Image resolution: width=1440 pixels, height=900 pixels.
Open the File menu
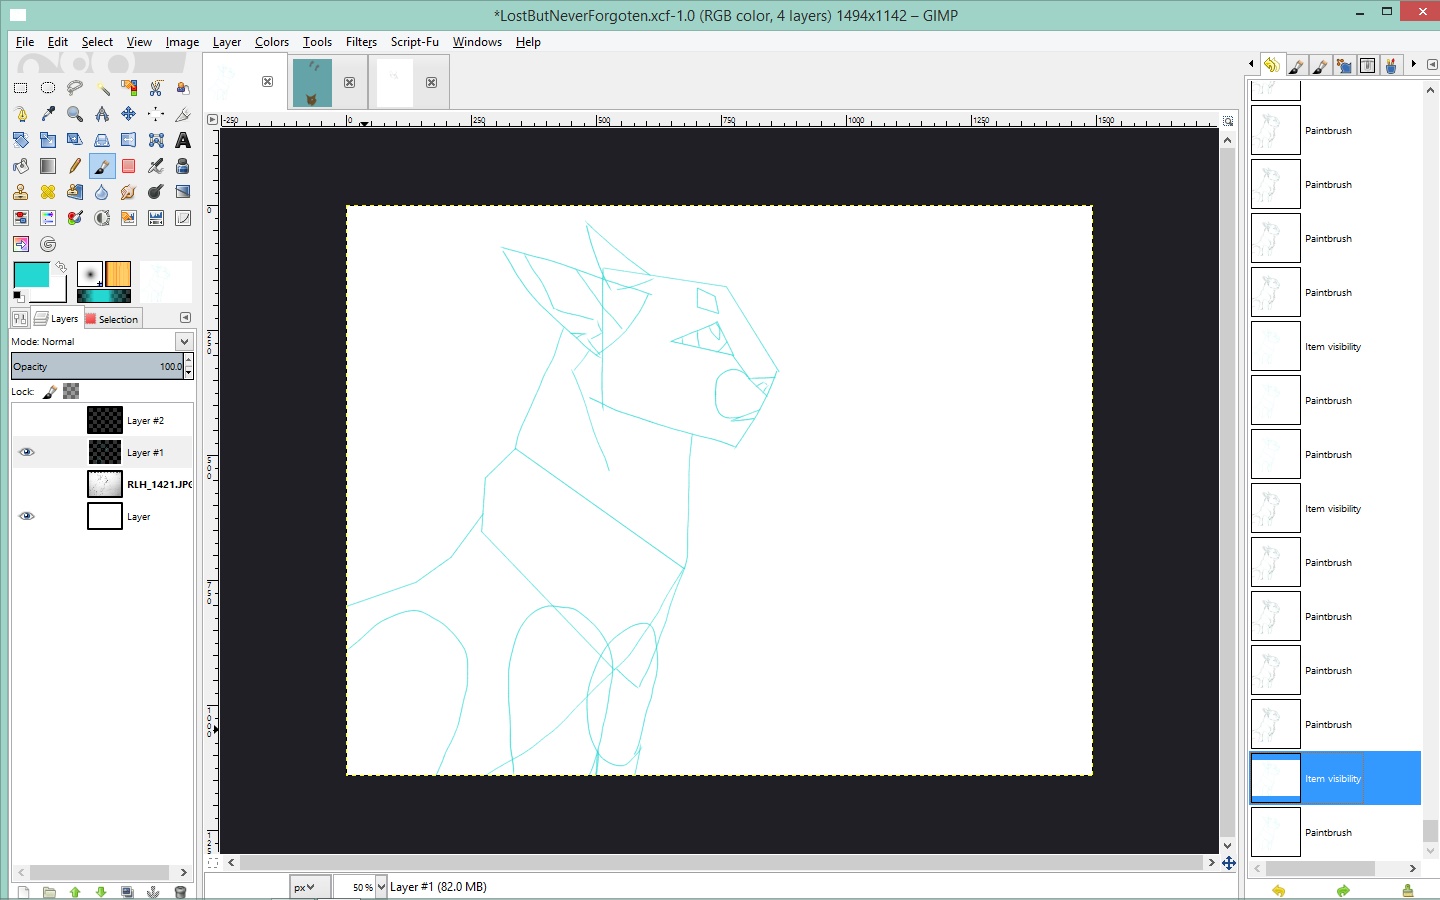[x=25, y=42]
